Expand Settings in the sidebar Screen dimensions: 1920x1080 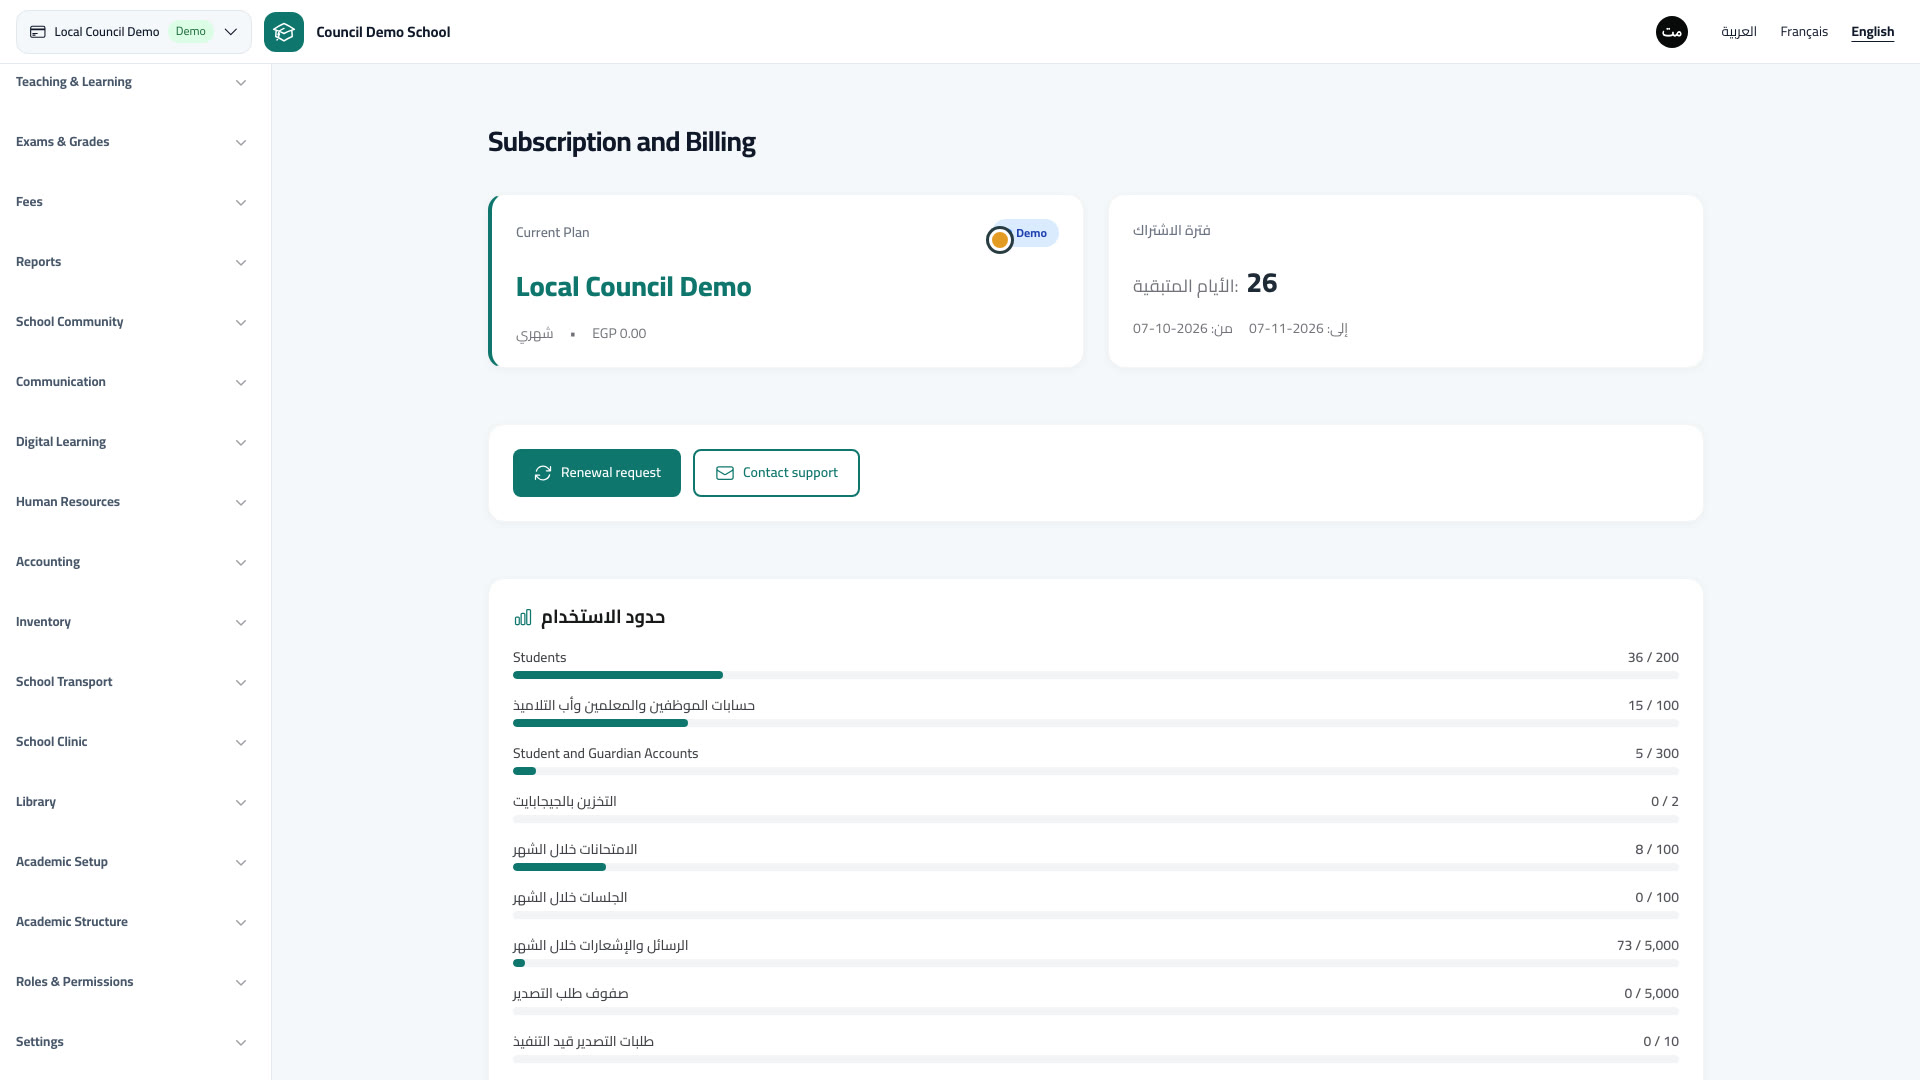131,1042
